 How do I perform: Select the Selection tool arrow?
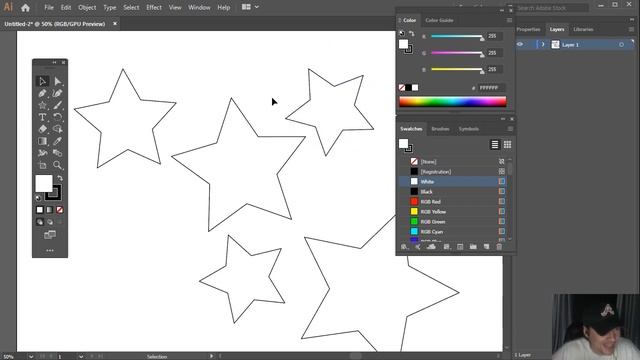click(42, 81)
